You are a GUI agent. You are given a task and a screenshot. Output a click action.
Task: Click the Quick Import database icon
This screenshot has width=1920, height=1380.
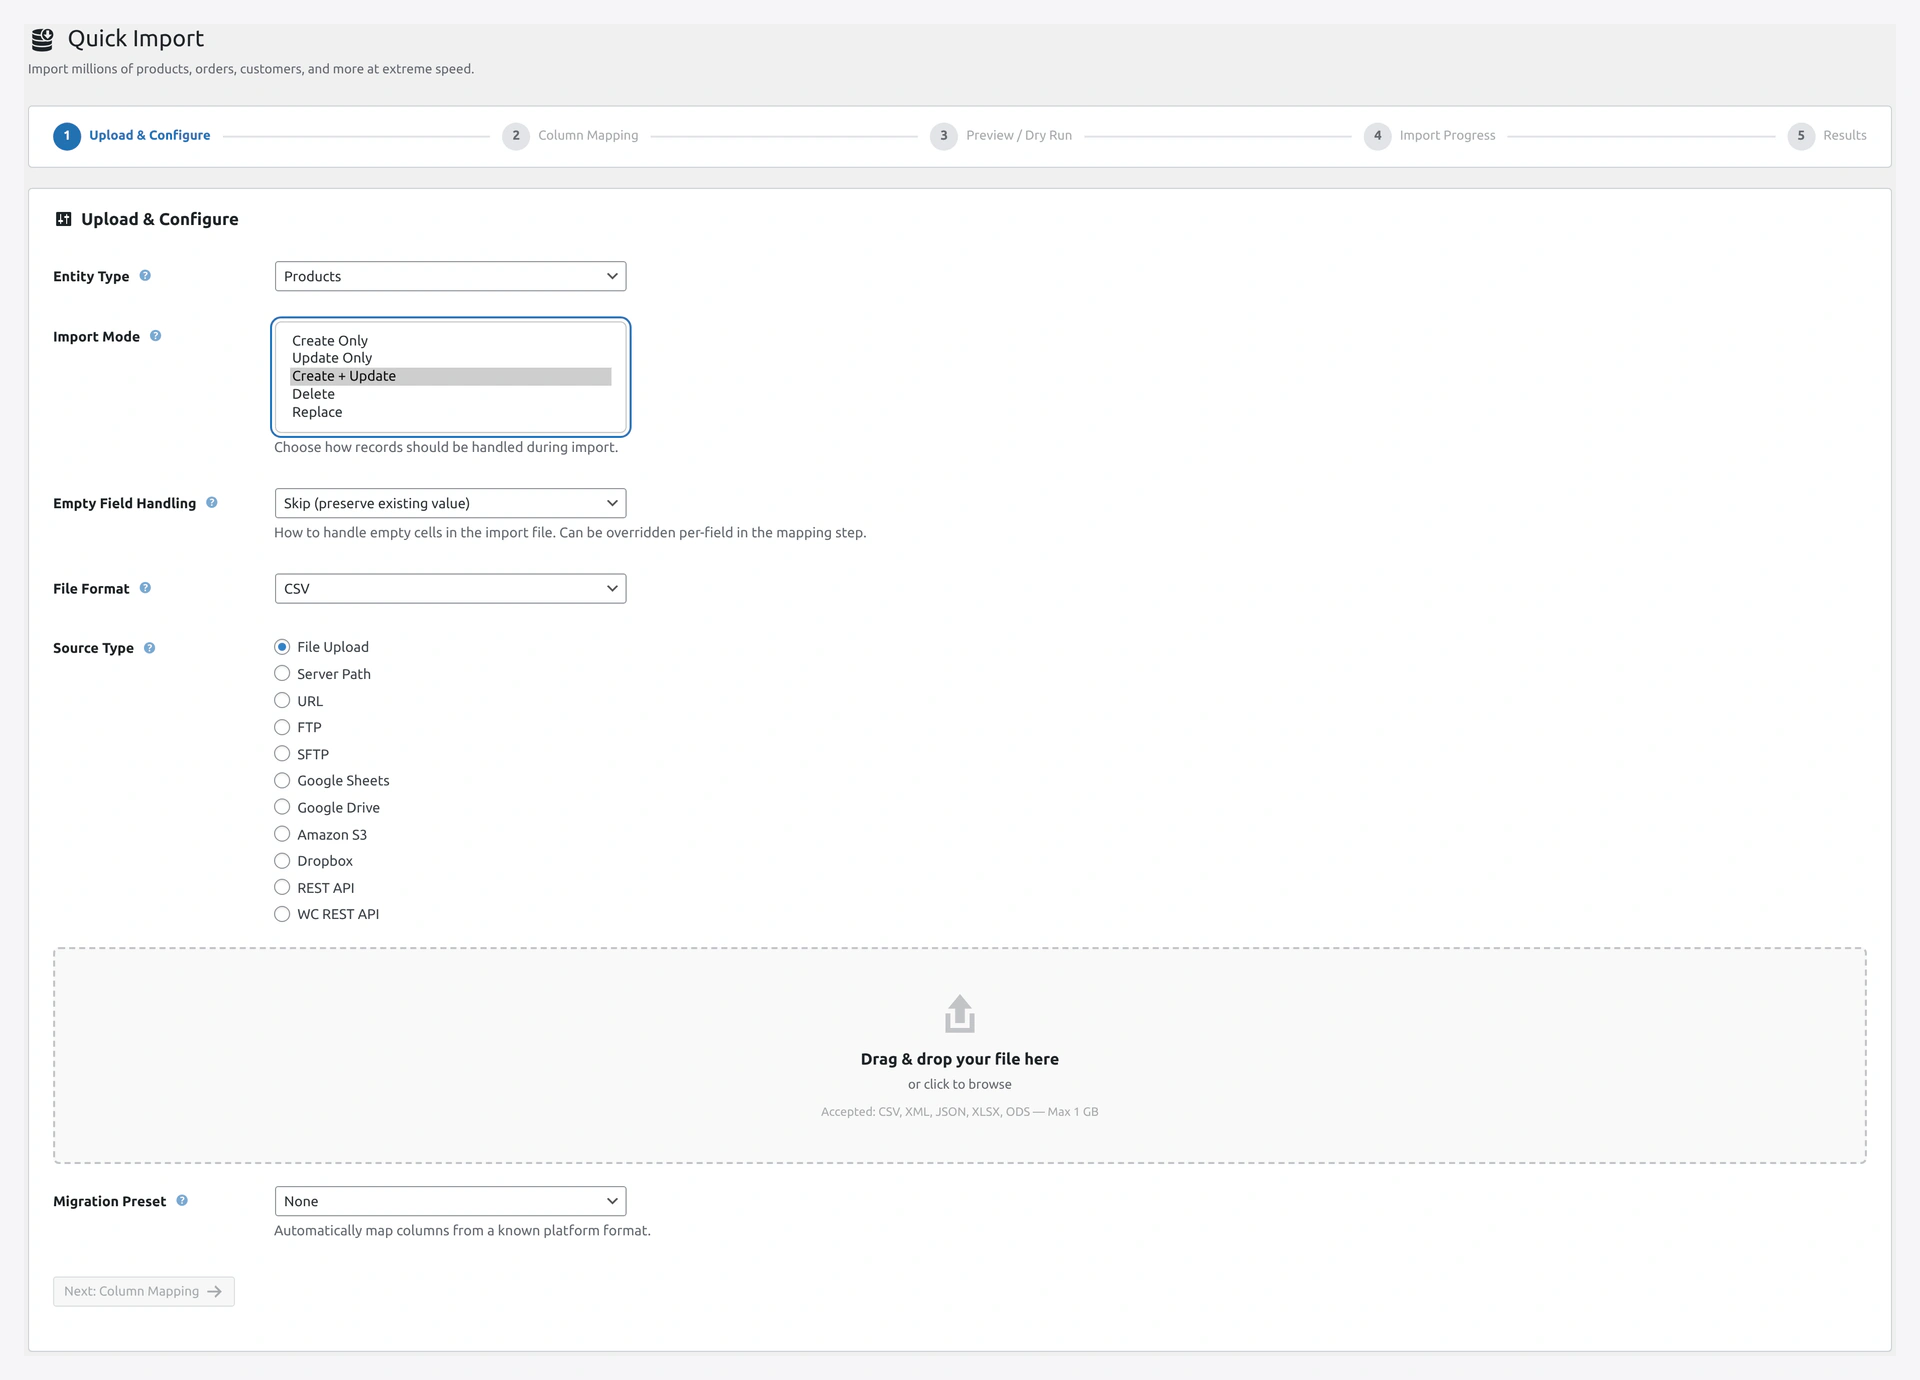tap(42, 39)
